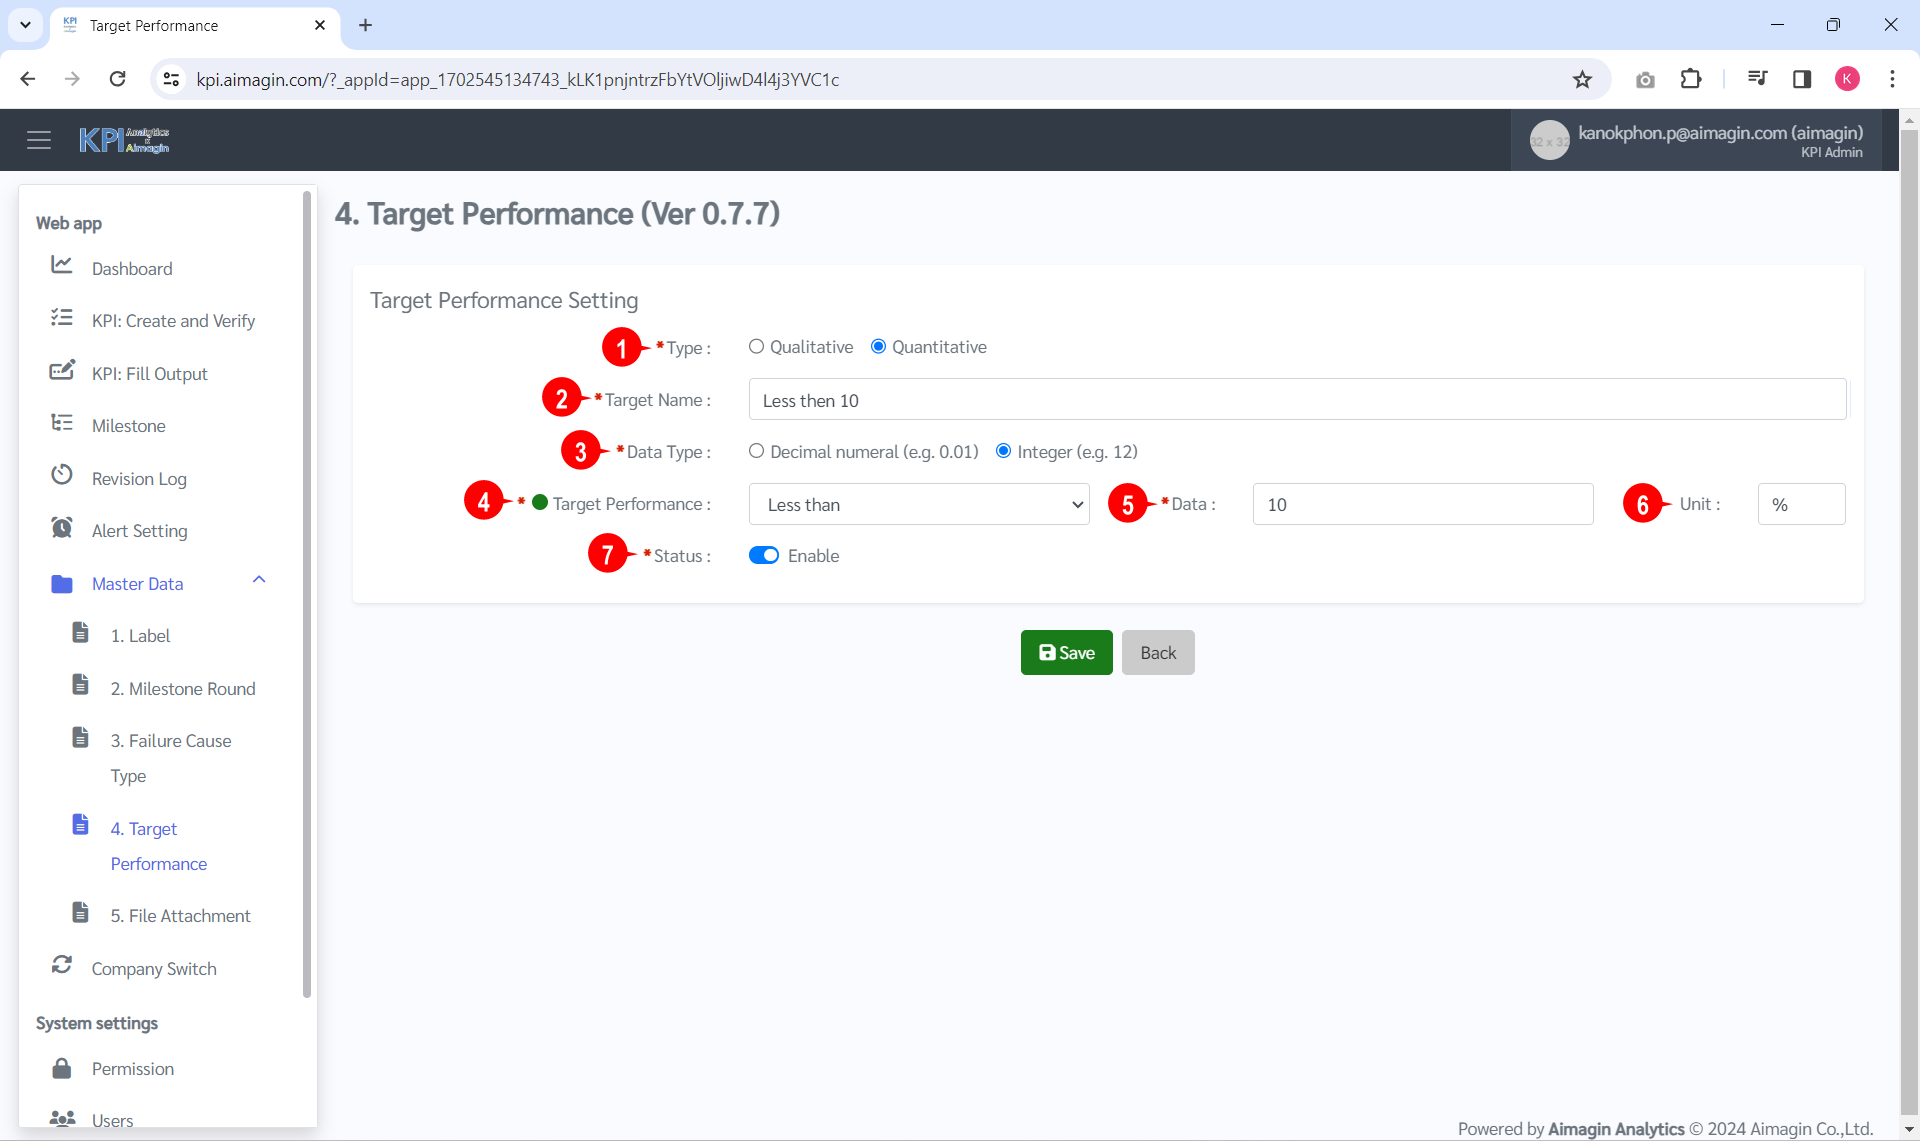The height and width of the screenshot is (1141, 1920).
Task: Select the Qualitative type radio button
Action: pos(757,346)
